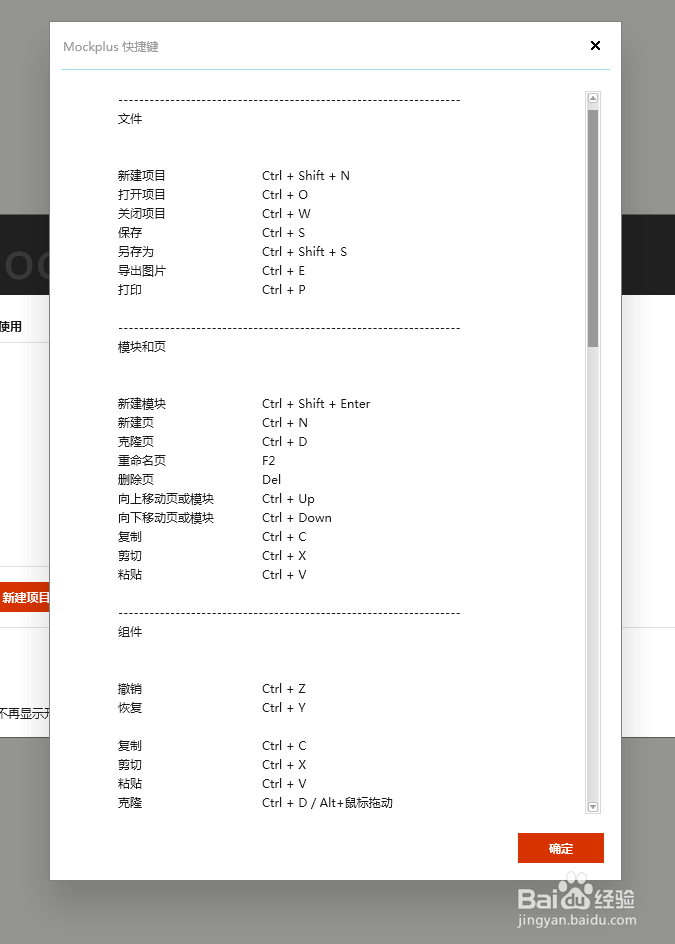Click the 撤销 row label

129,689
